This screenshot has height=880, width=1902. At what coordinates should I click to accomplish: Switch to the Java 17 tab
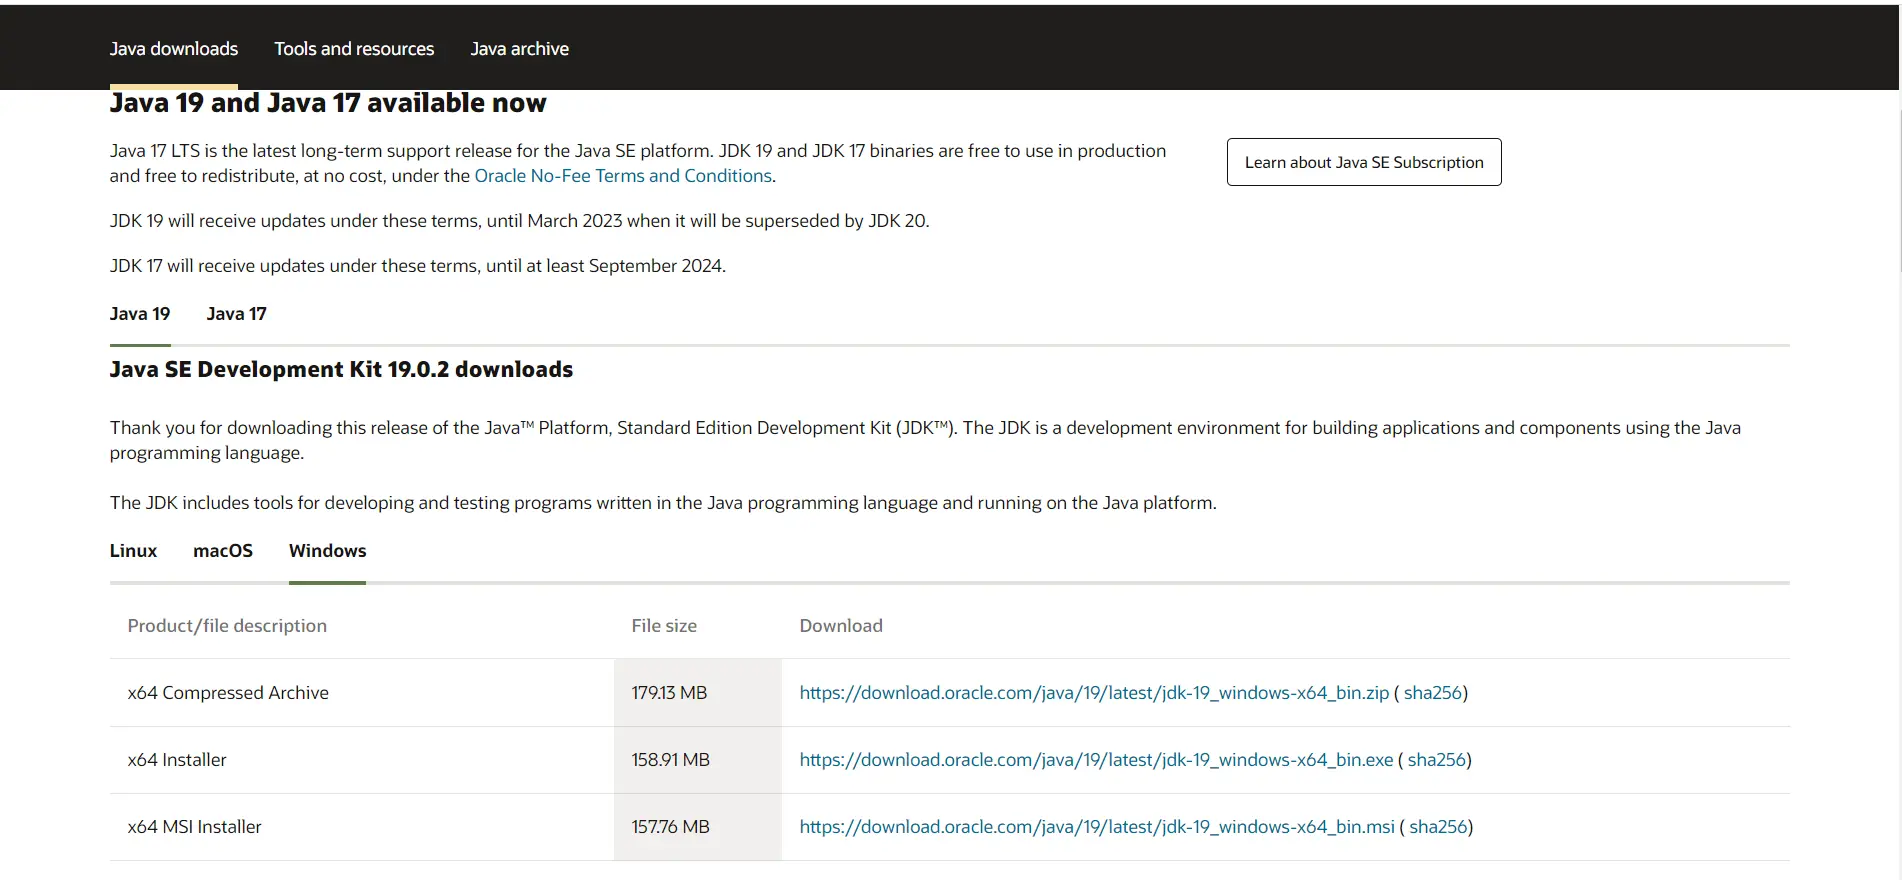(237, 314)
